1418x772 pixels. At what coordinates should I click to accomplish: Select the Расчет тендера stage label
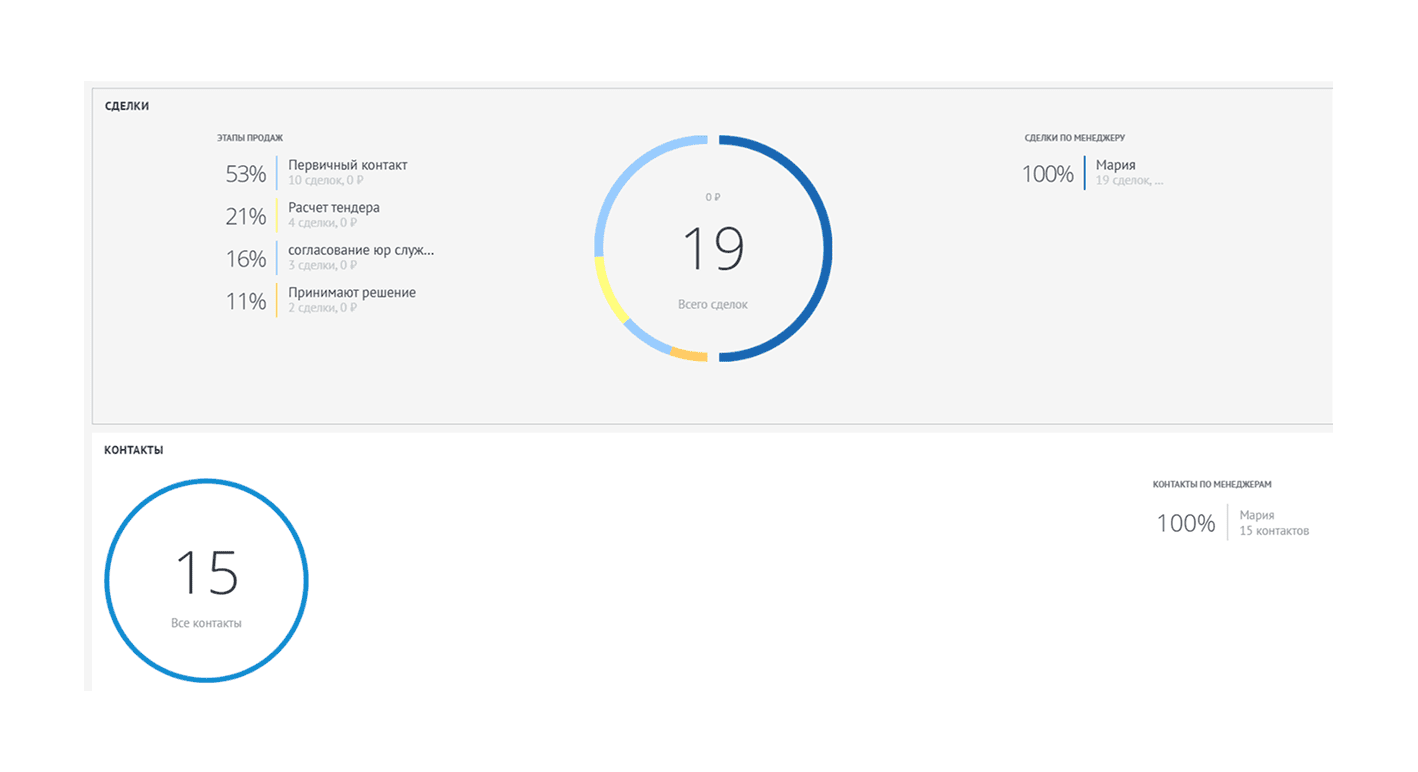point(333,208)
